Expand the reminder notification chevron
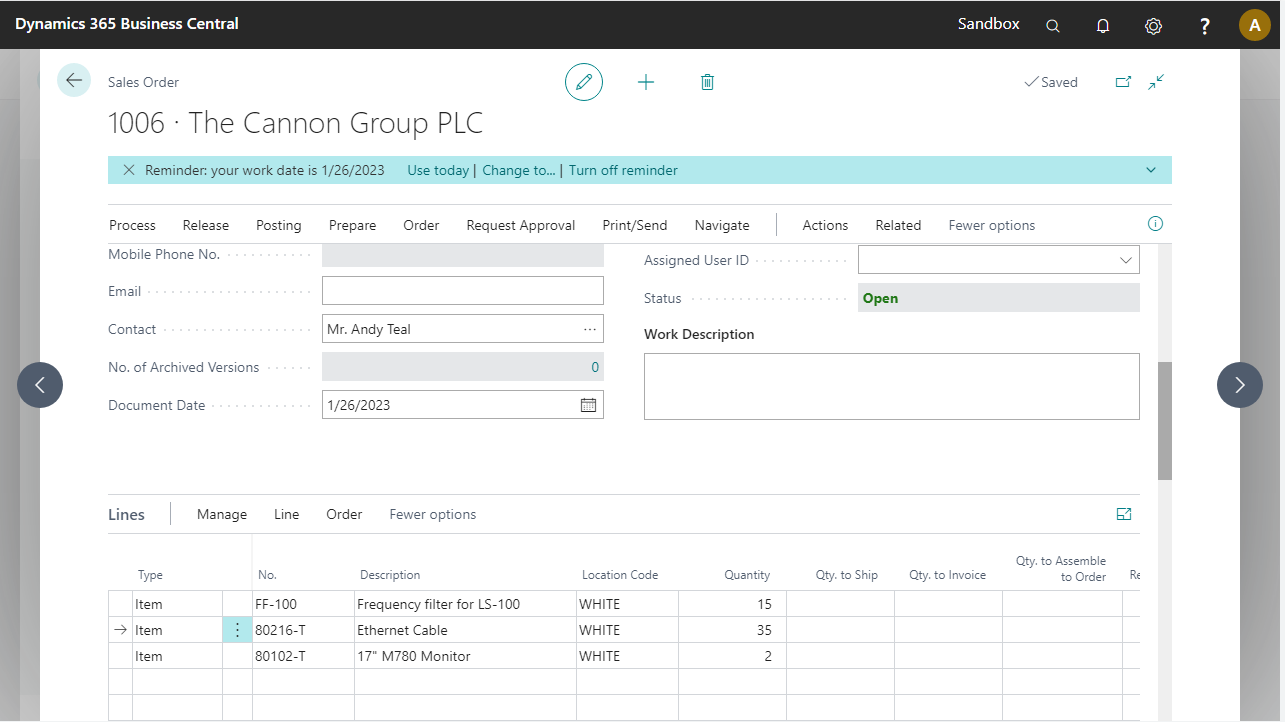1285x722 pixels. (x=1151, y=170)
